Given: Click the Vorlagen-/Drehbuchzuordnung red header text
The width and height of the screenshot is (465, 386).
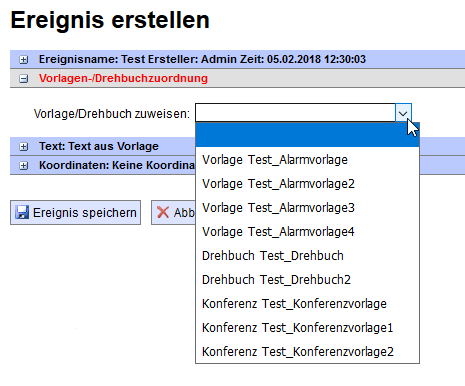Looking at the screenshot, I should coord(123,78).
